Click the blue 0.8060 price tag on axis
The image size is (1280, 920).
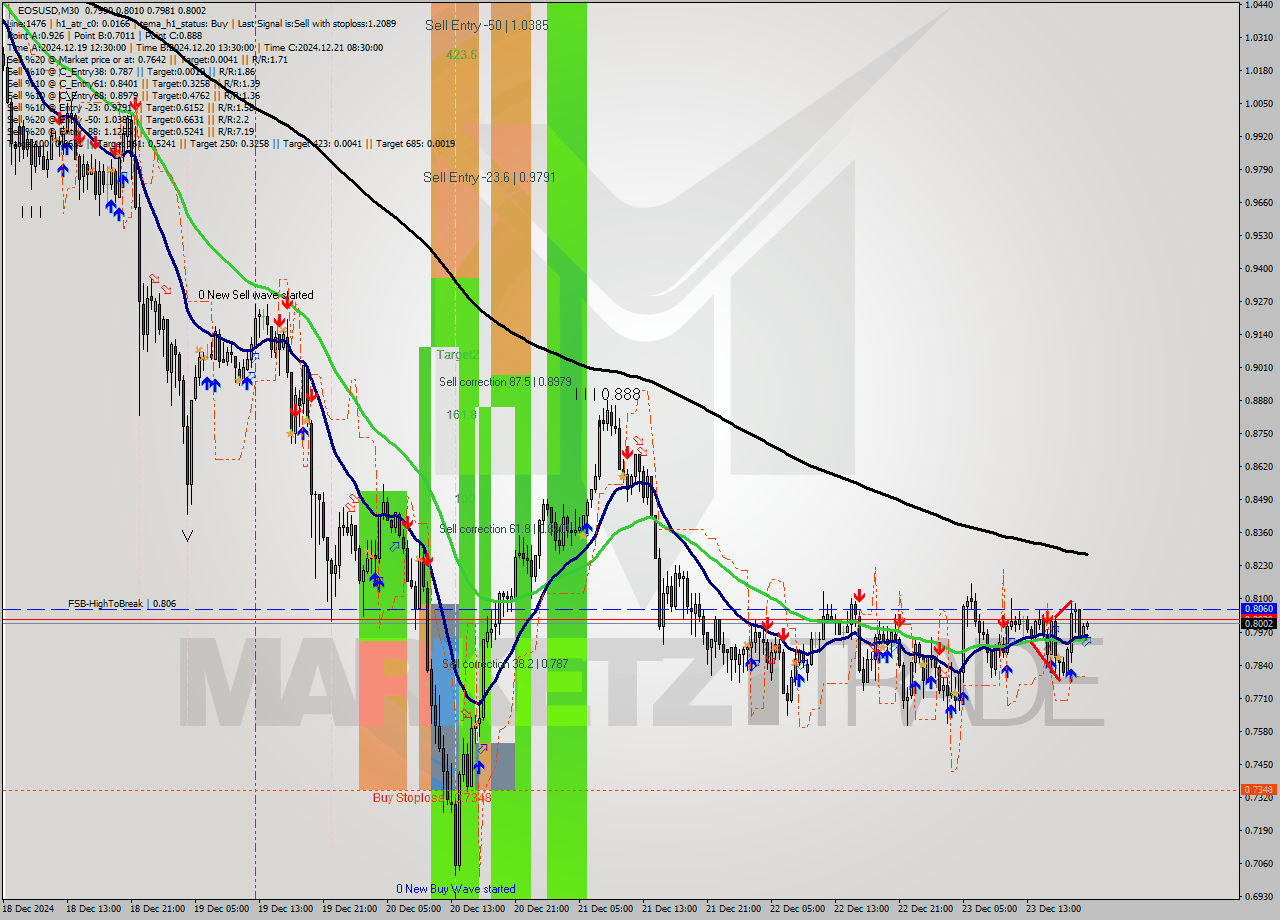1258,608
